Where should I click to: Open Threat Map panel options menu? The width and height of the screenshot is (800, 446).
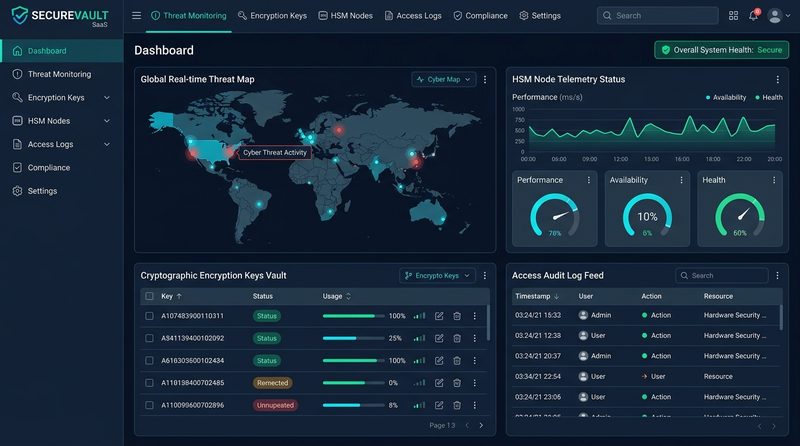coord(485,80)
